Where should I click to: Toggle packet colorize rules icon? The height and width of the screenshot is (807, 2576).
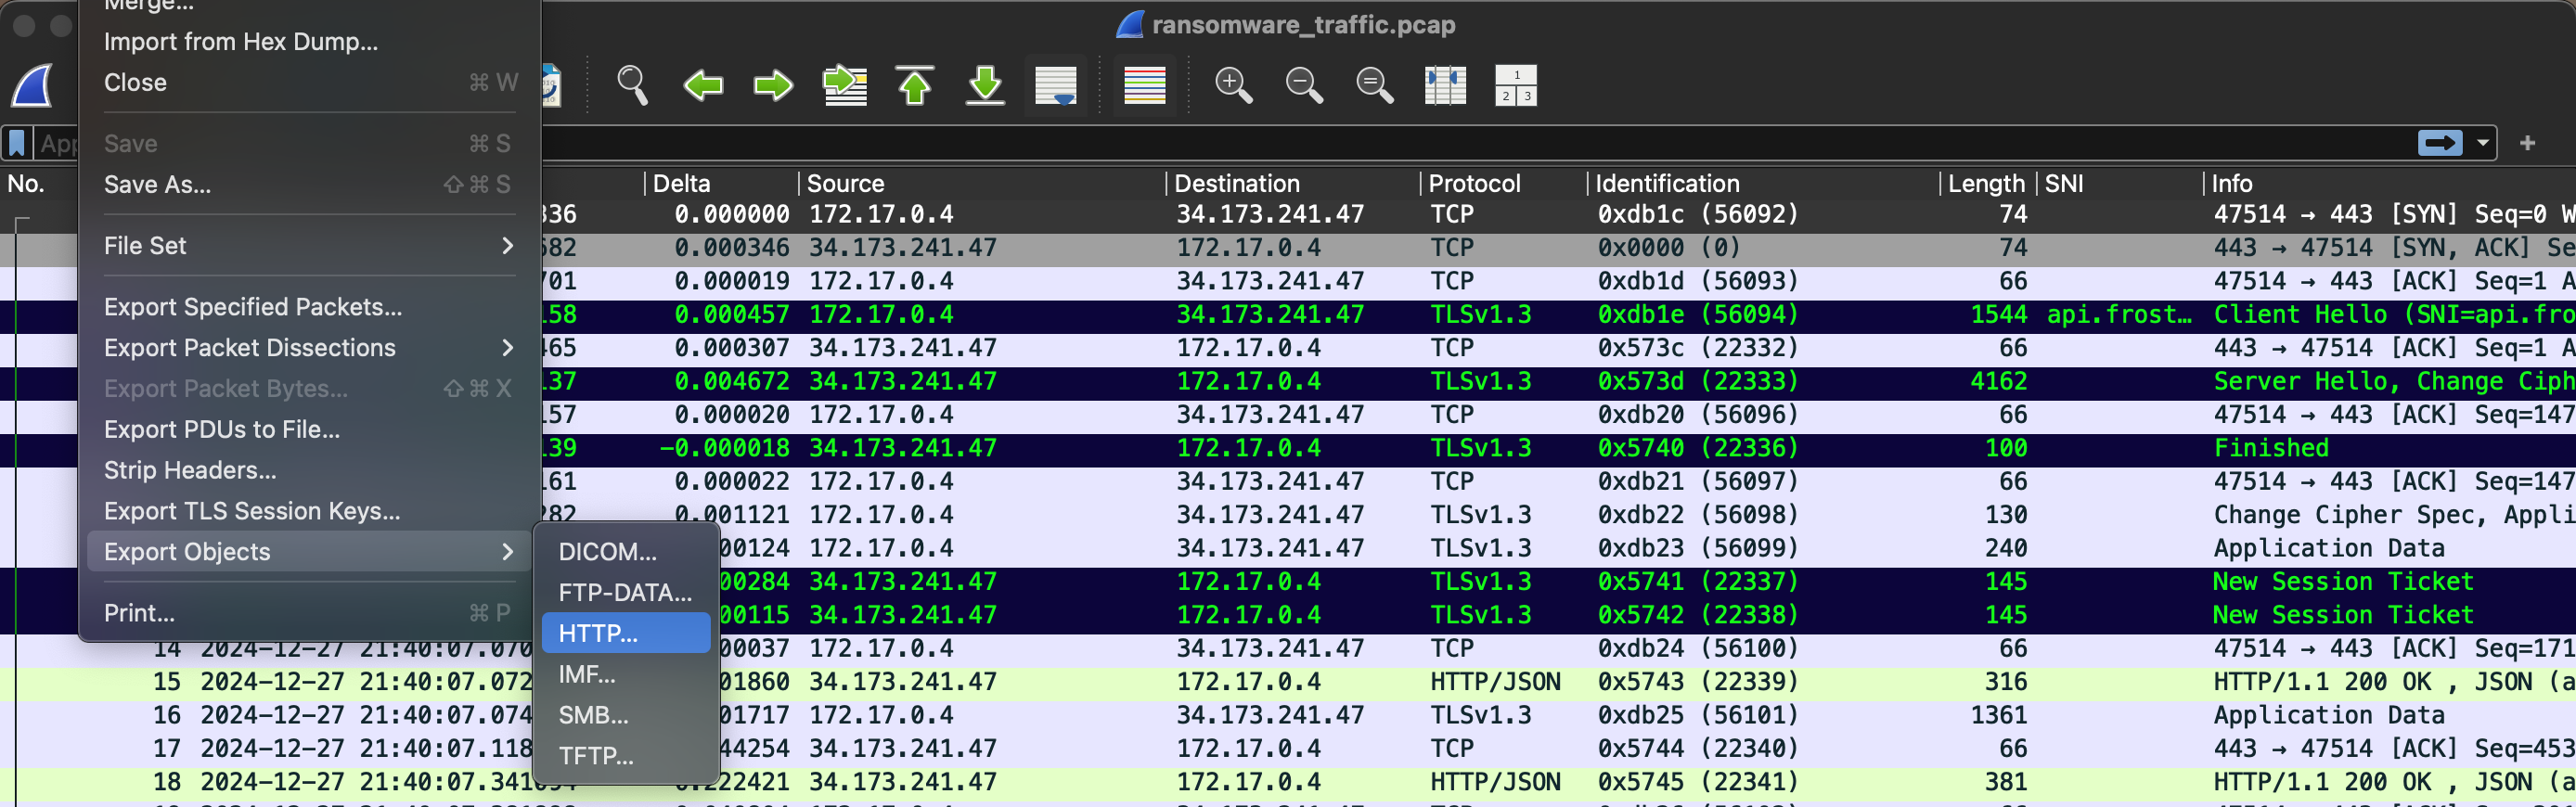point(1145,85)
